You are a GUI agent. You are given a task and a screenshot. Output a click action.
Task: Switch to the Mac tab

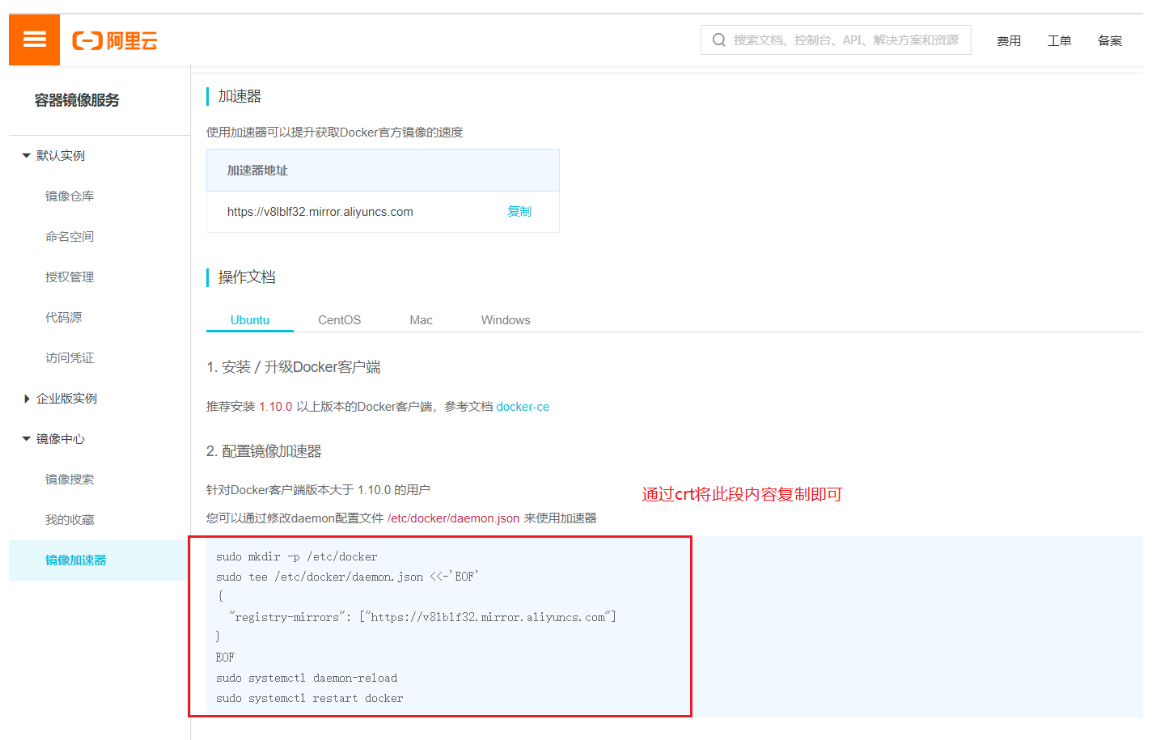pos(420,319)
